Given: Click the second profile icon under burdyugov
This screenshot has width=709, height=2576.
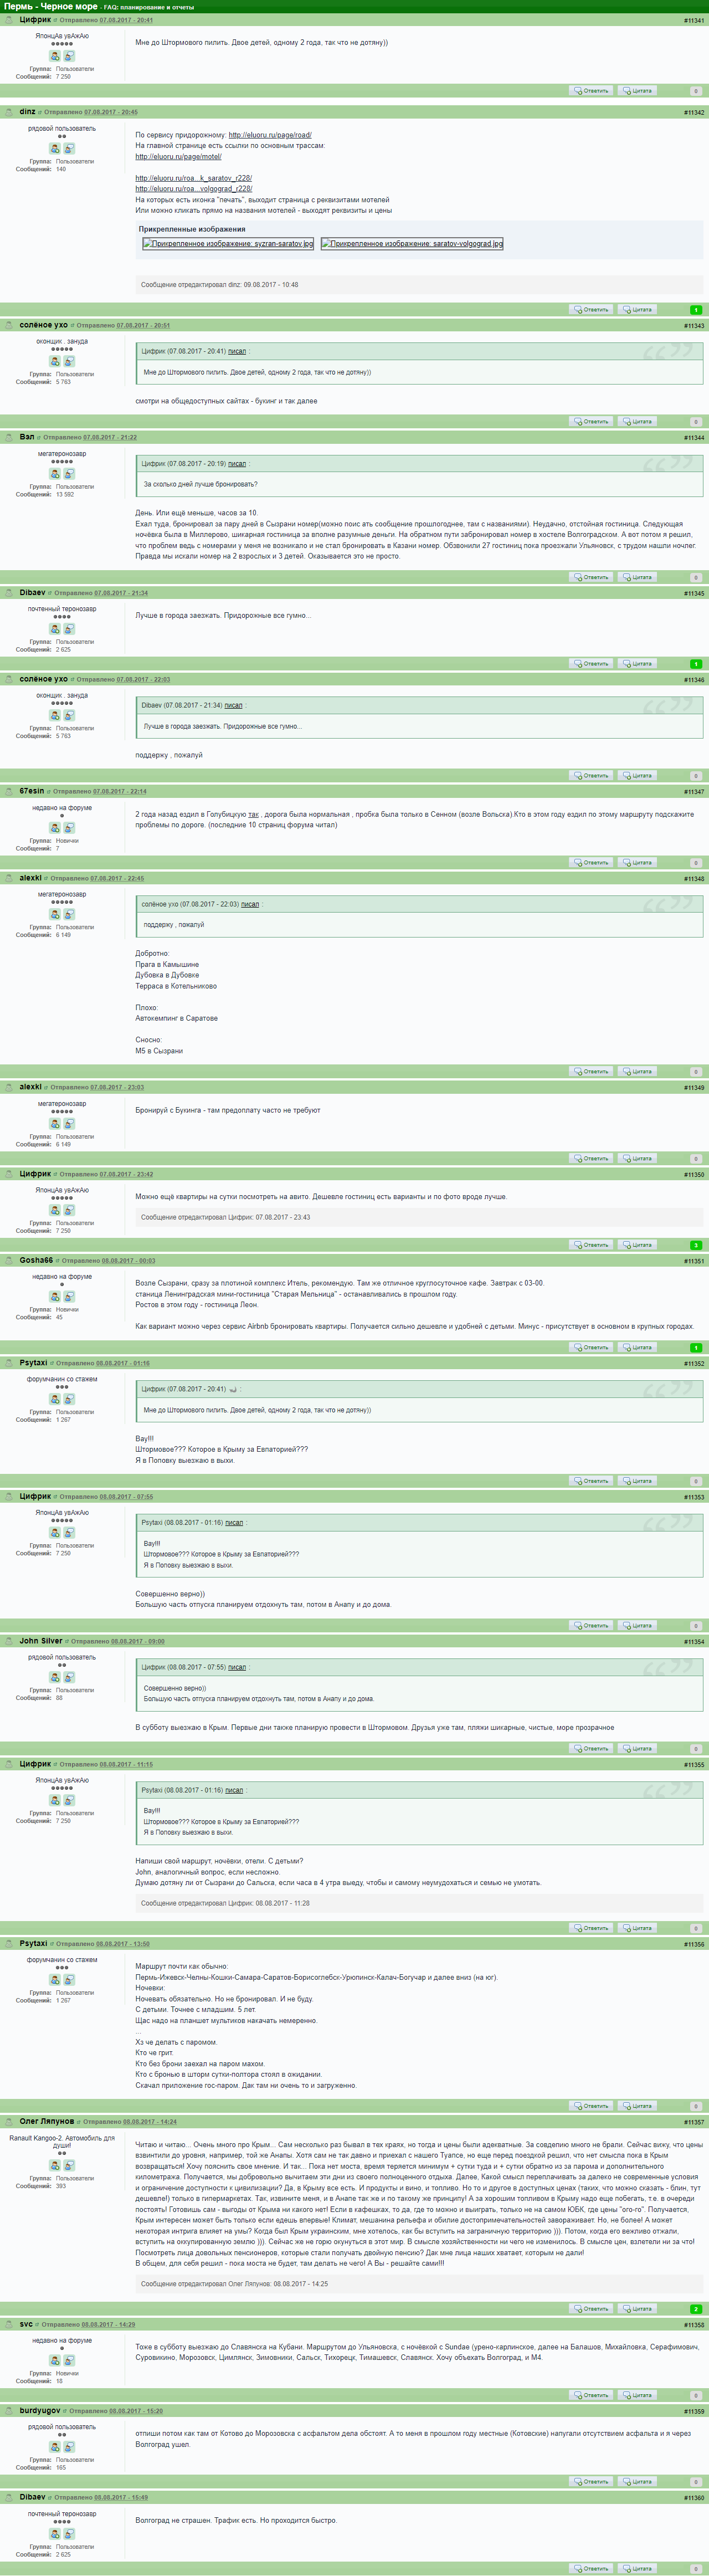Looking at the screenshot, I should pos(69,2447).
